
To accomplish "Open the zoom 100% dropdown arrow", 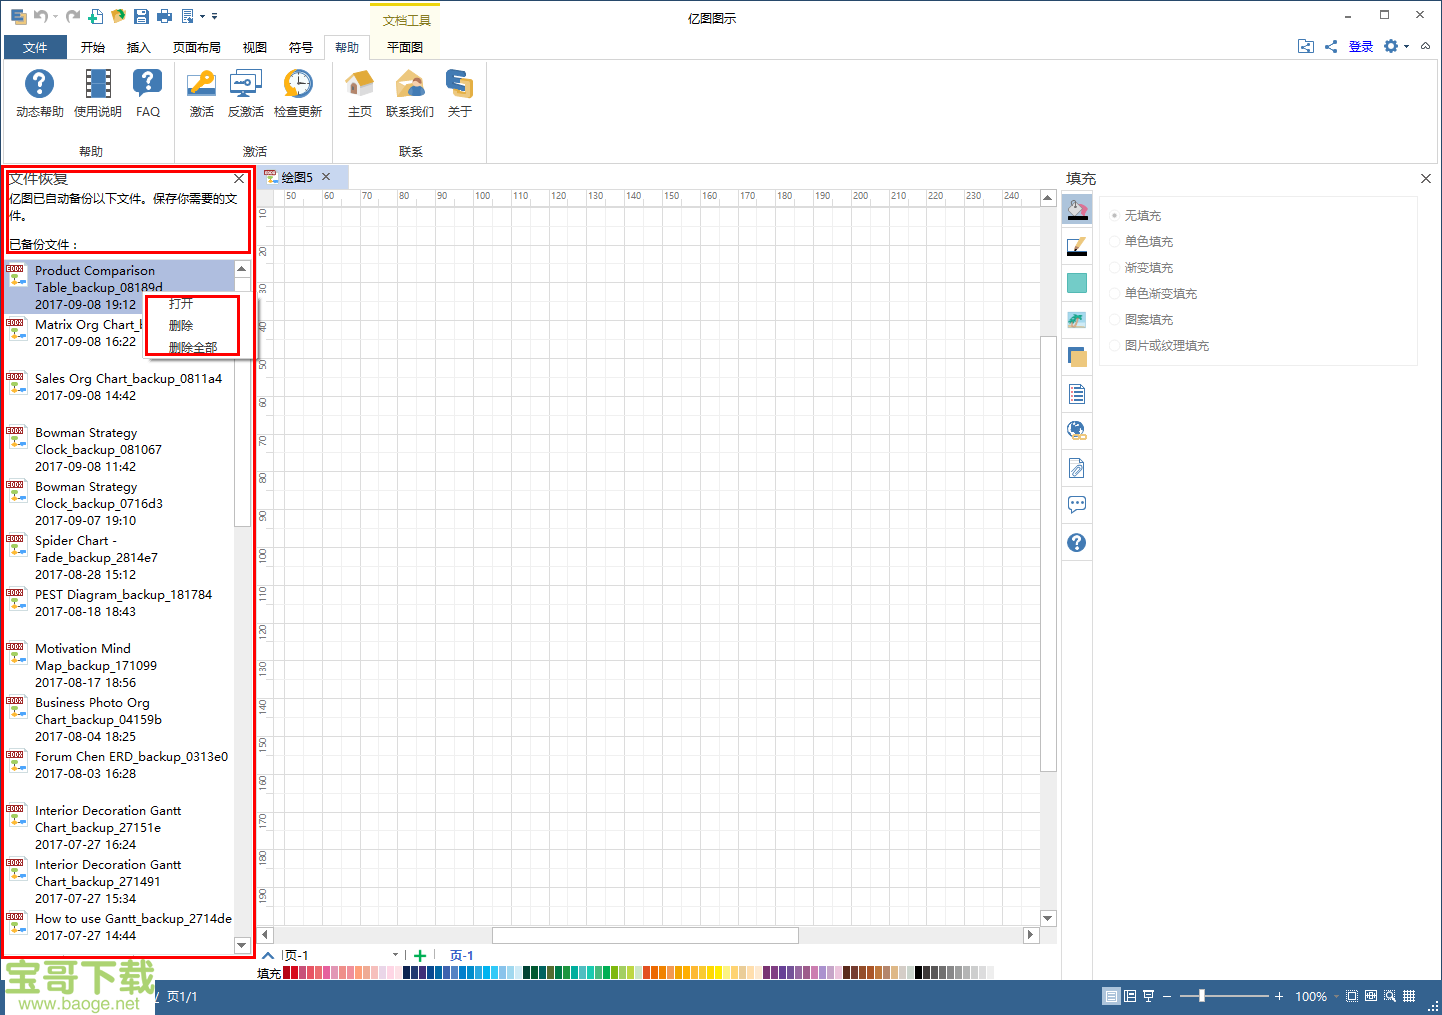I will tap(1336, 997).
